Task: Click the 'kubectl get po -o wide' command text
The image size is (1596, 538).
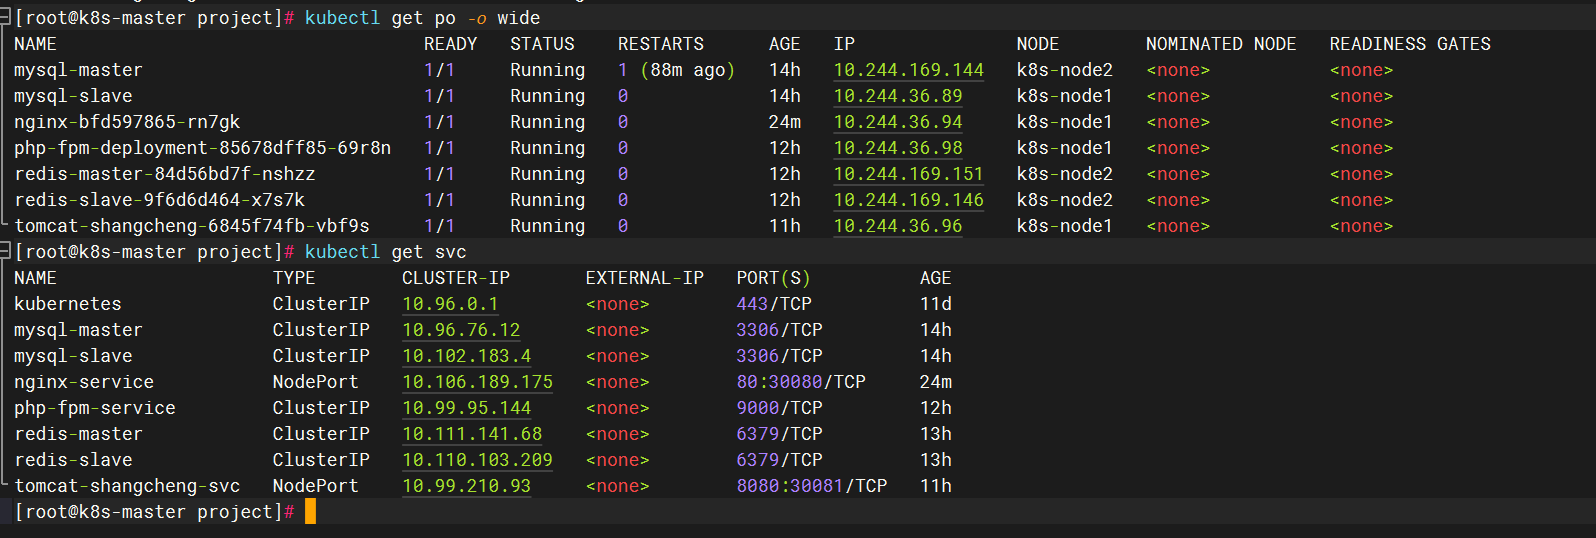Action: tap(422, 18)
